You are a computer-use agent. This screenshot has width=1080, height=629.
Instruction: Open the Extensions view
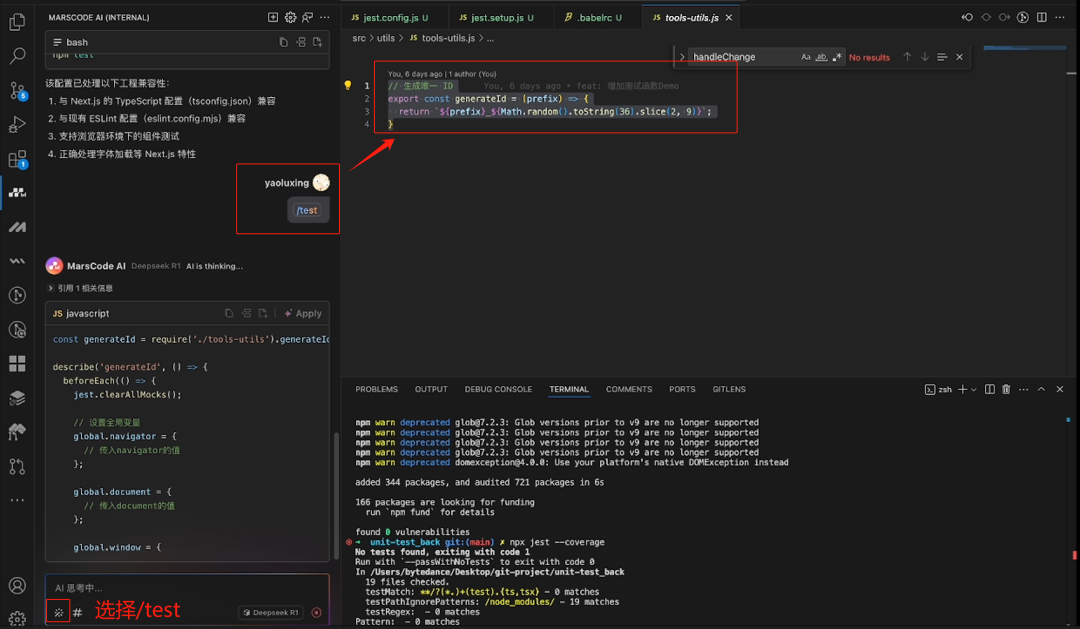17,159
